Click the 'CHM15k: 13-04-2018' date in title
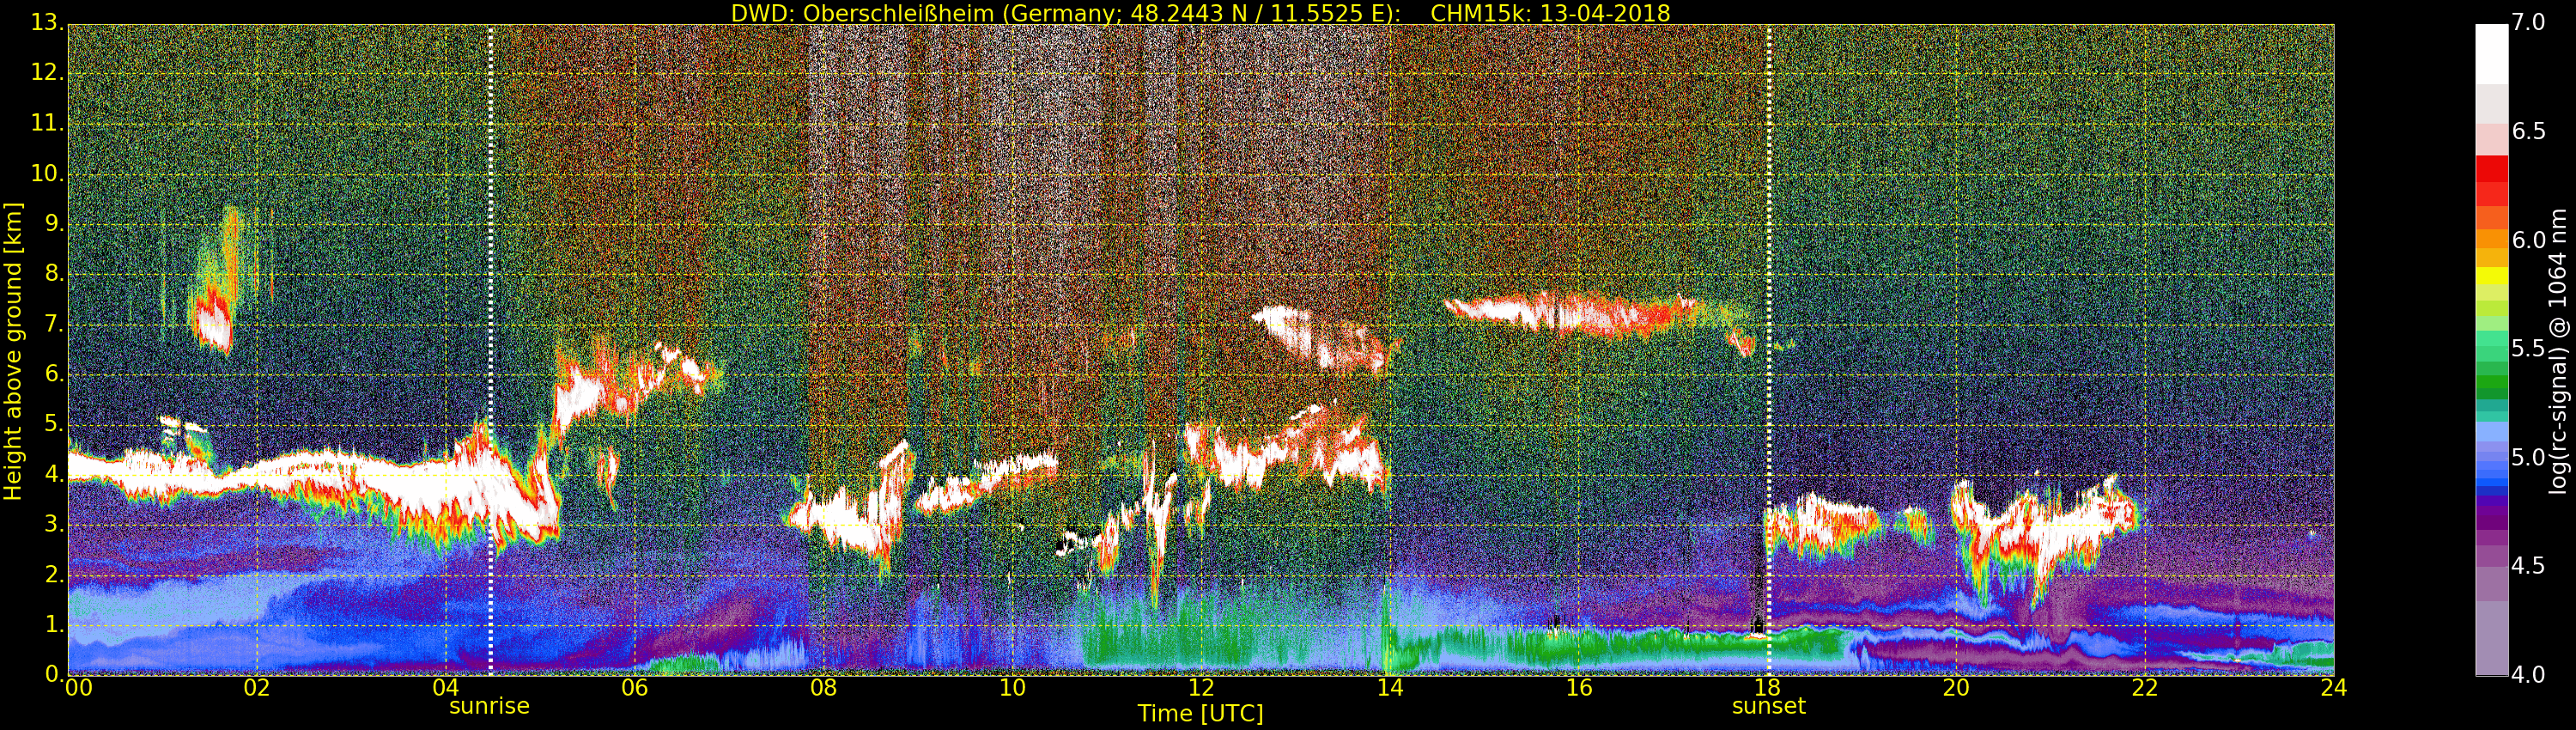Viewport: 2576px width, 730px height. [x=1550, y=13]
